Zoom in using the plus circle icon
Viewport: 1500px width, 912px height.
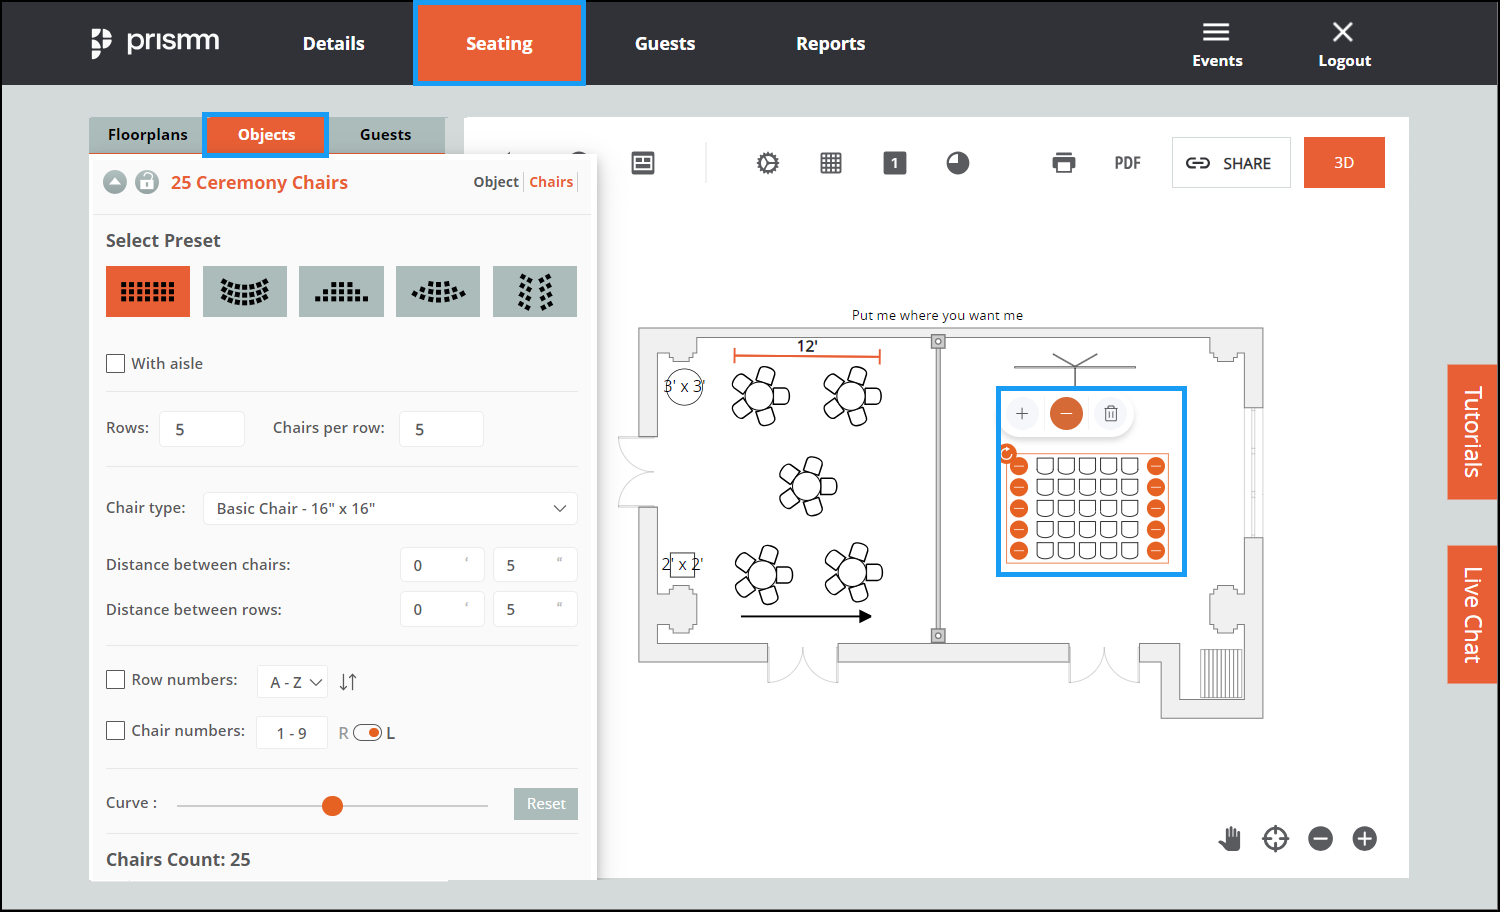pyautogui.click(x=1365, y=839)
